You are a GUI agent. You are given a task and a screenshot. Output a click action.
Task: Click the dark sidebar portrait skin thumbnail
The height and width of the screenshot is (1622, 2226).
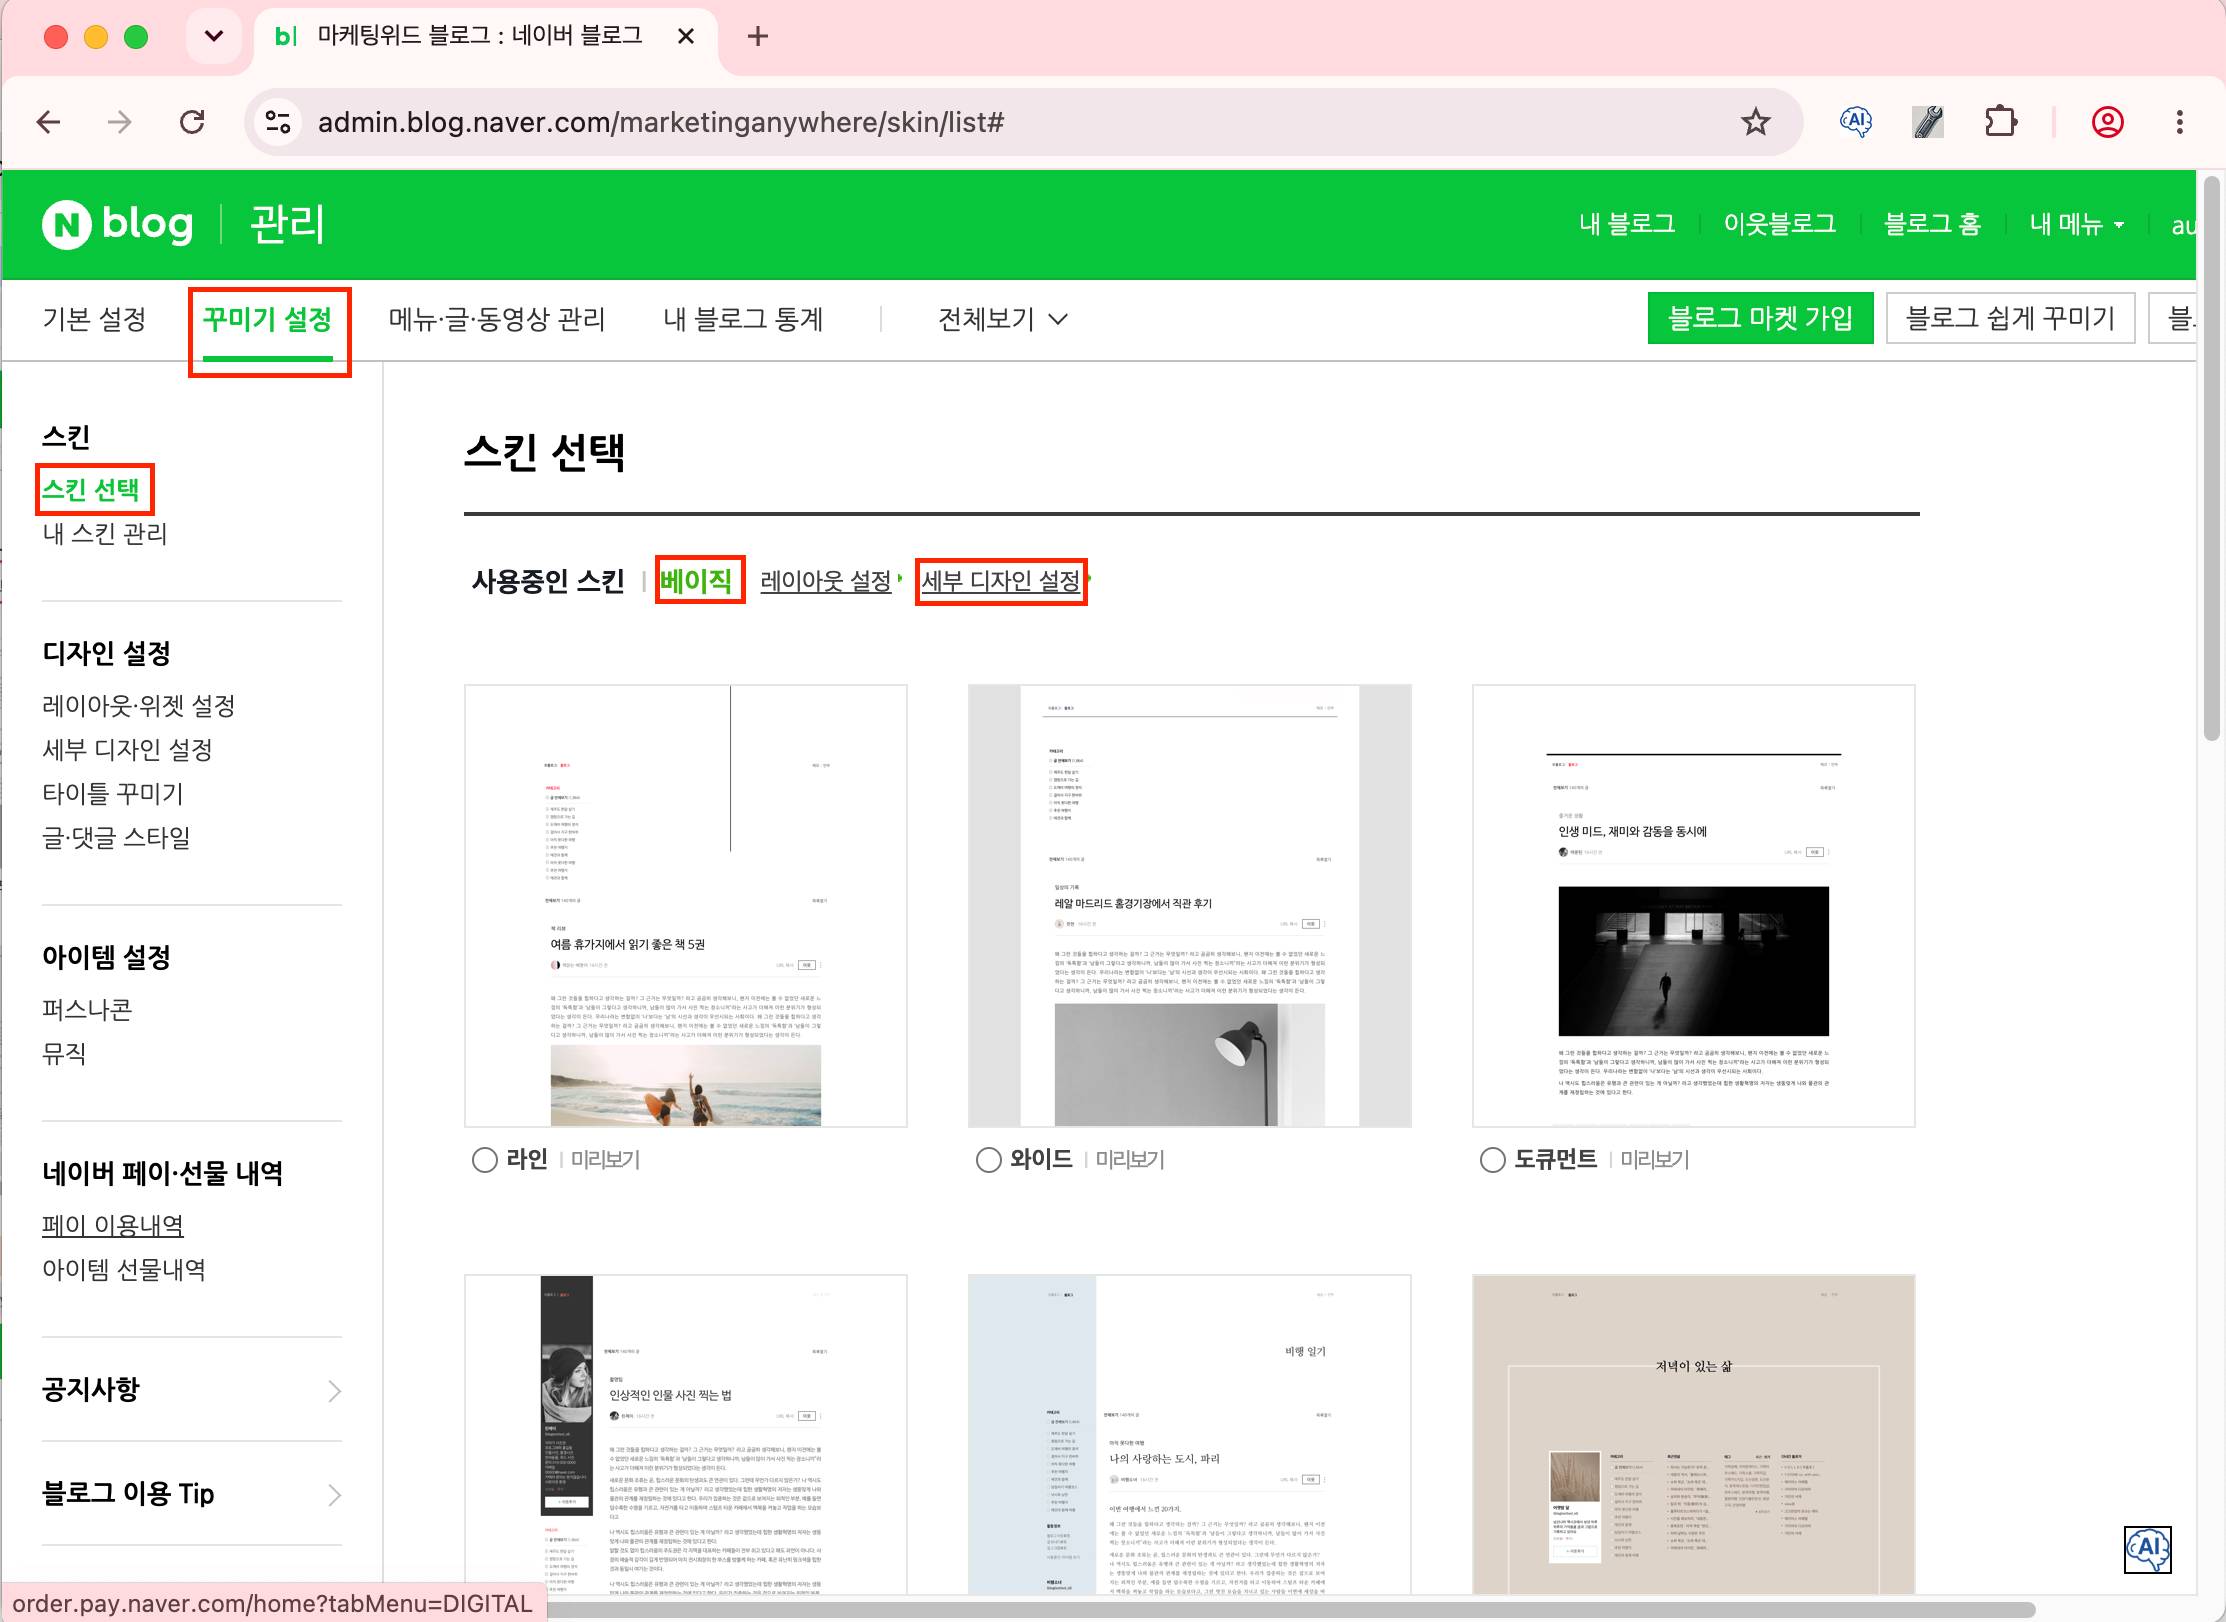[x=686, y=1434]
